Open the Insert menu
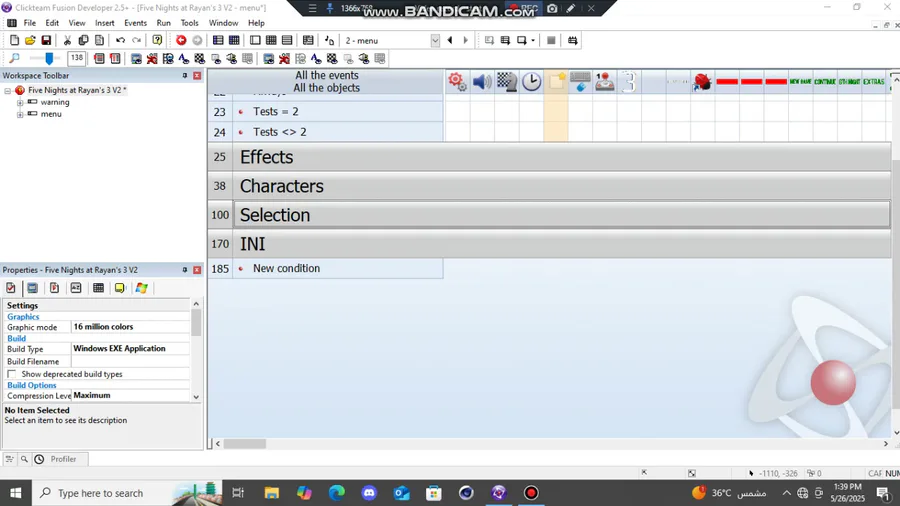The height and width of the screenshot is (506, 900). [x=104, y=23]
